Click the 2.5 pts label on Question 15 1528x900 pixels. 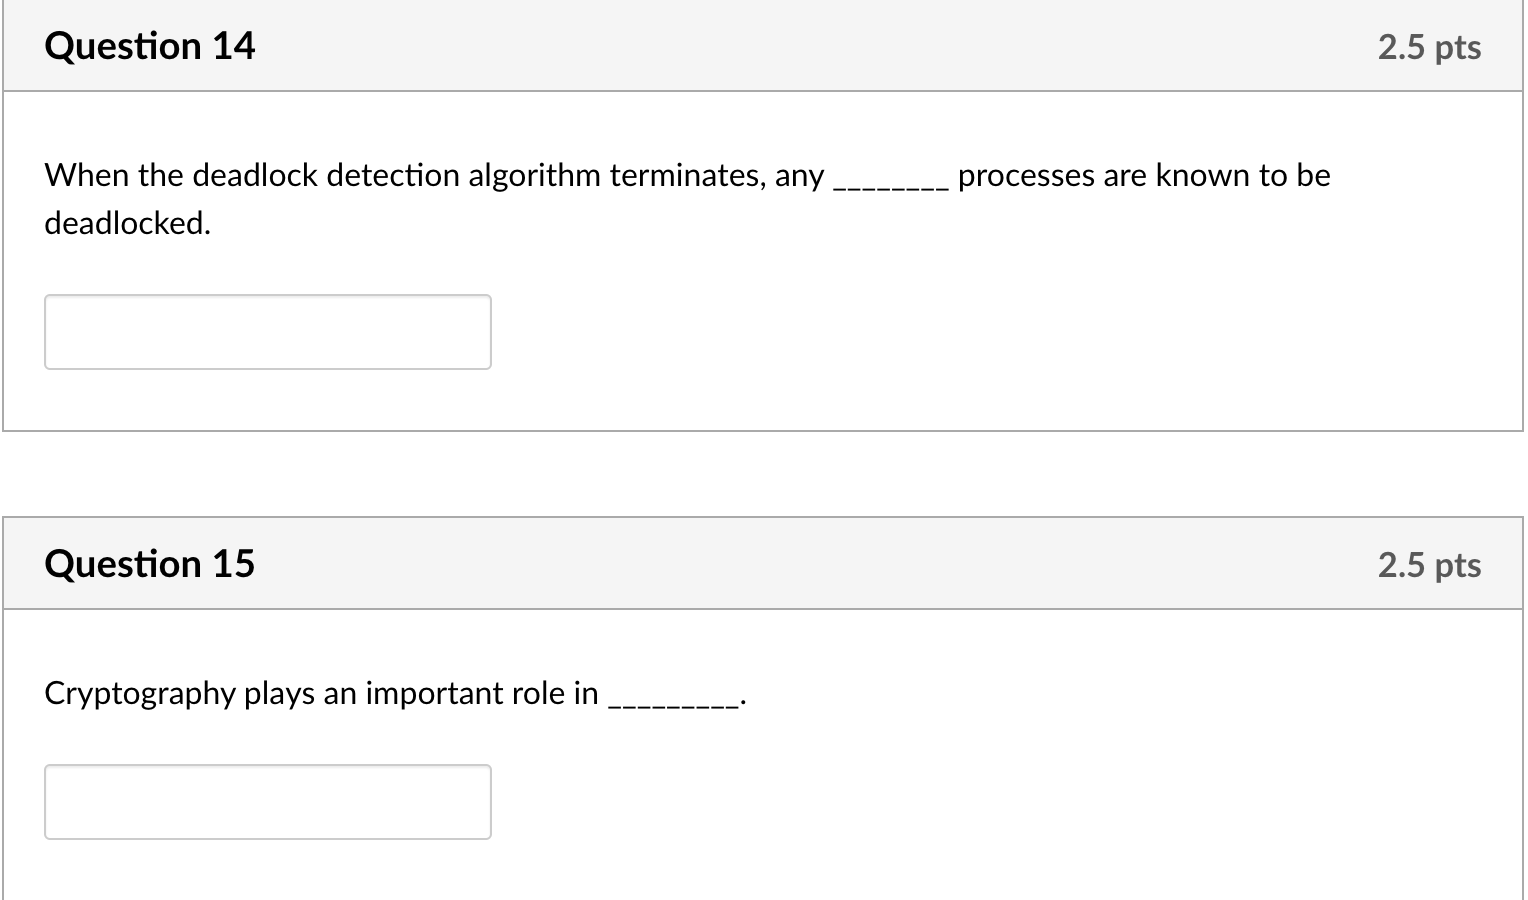1429,565
